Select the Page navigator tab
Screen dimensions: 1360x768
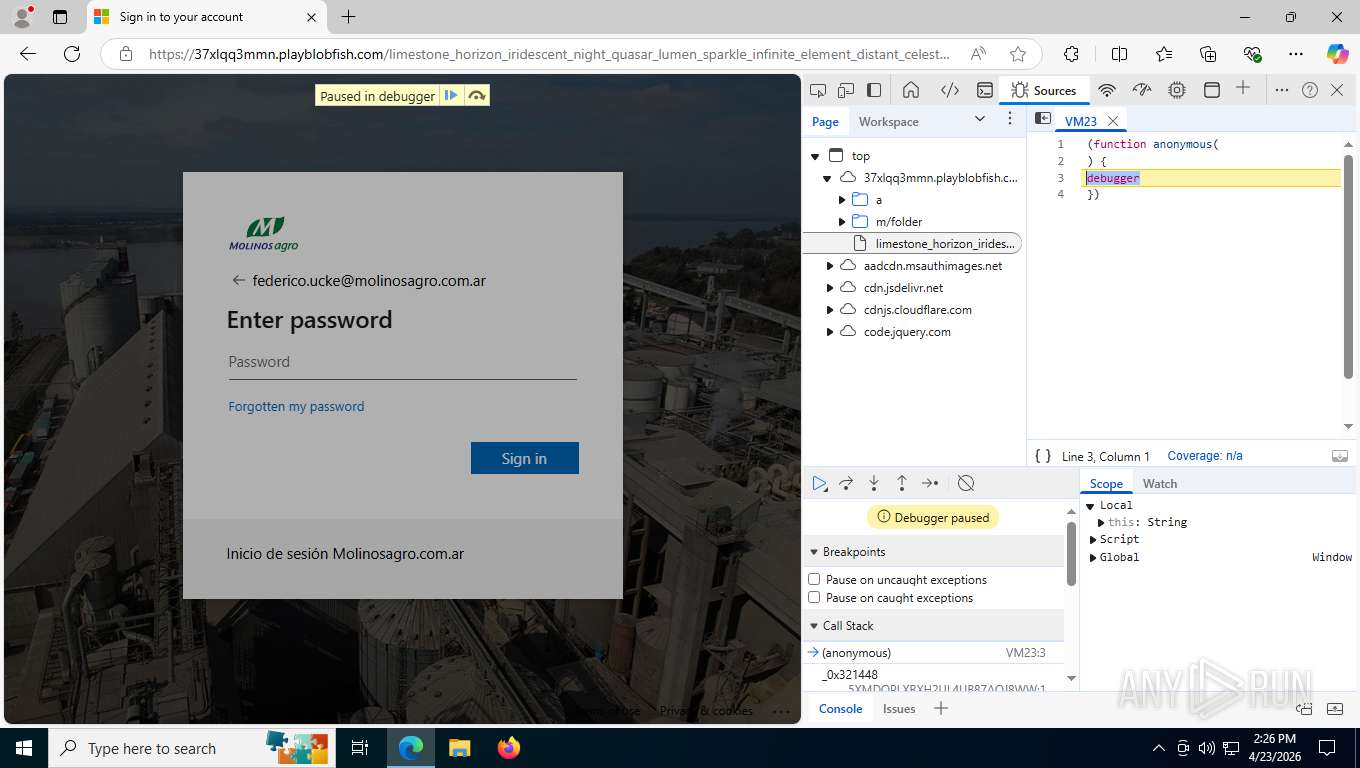point(825,121)
